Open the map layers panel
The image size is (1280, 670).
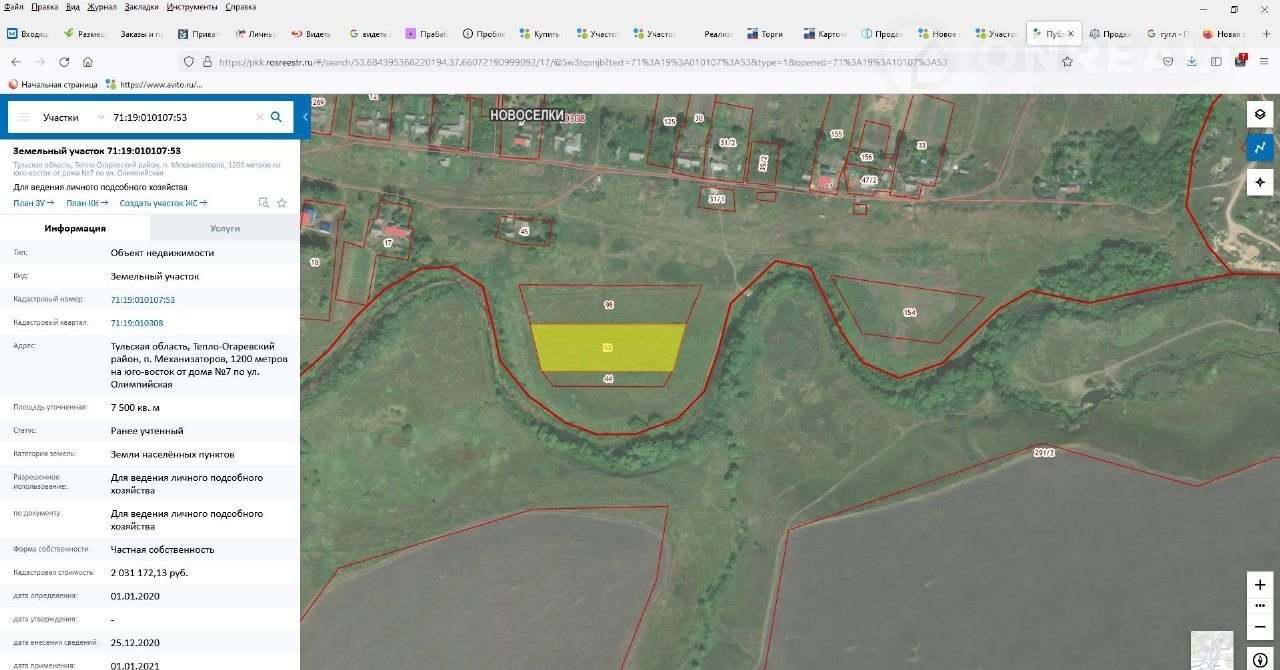(x=1260, y=114)
